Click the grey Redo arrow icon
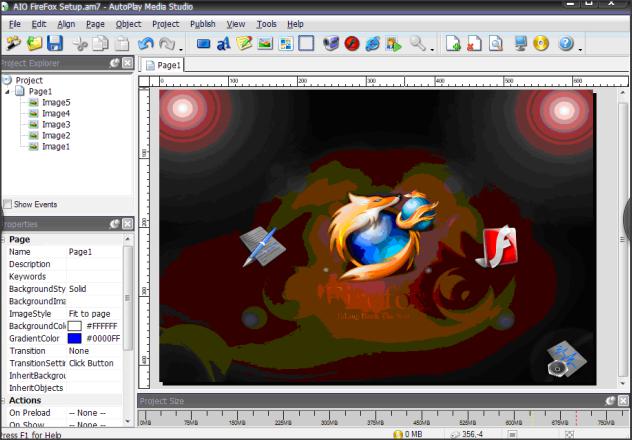Viewport: 632px width, 440px height. pyautogui.click(x=167, y=43)
